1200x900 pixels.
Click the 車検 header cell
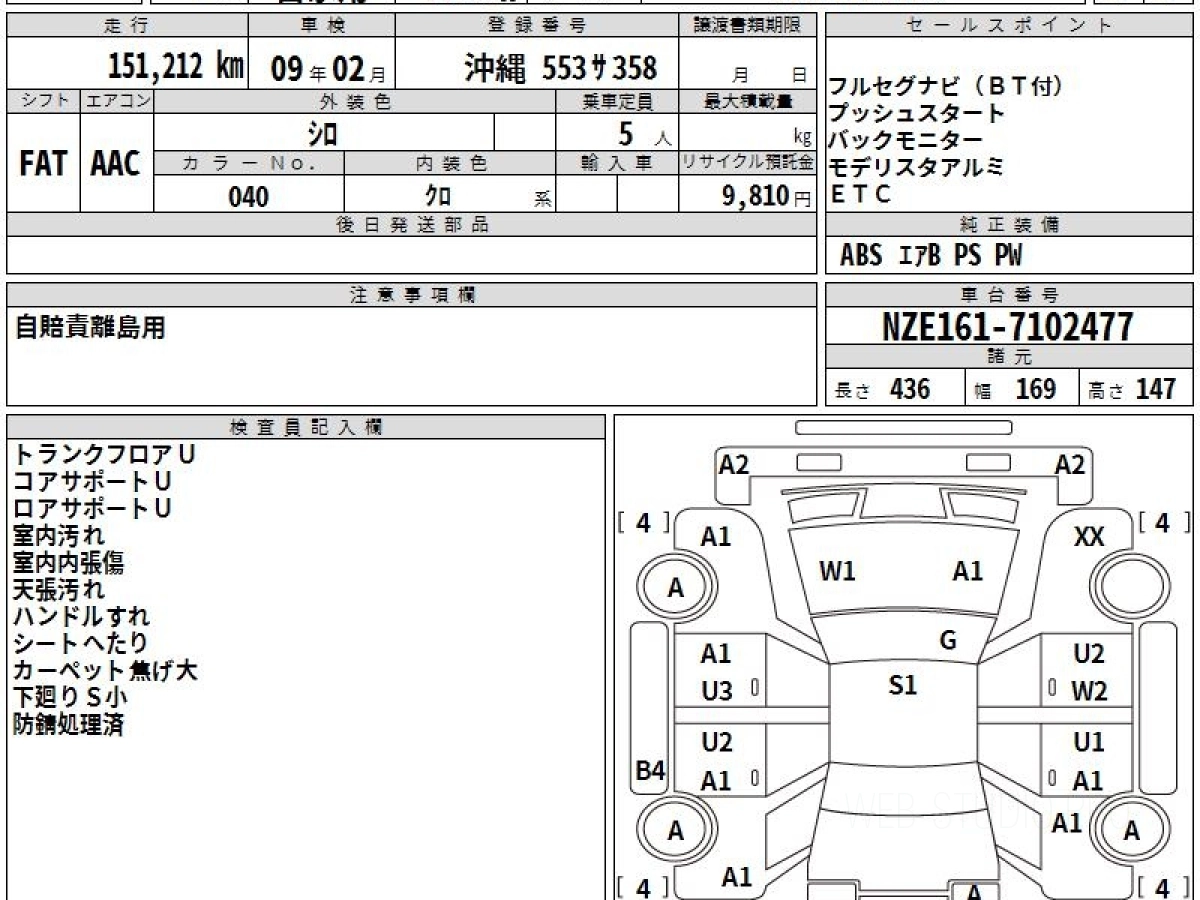[x=322, y=25]
